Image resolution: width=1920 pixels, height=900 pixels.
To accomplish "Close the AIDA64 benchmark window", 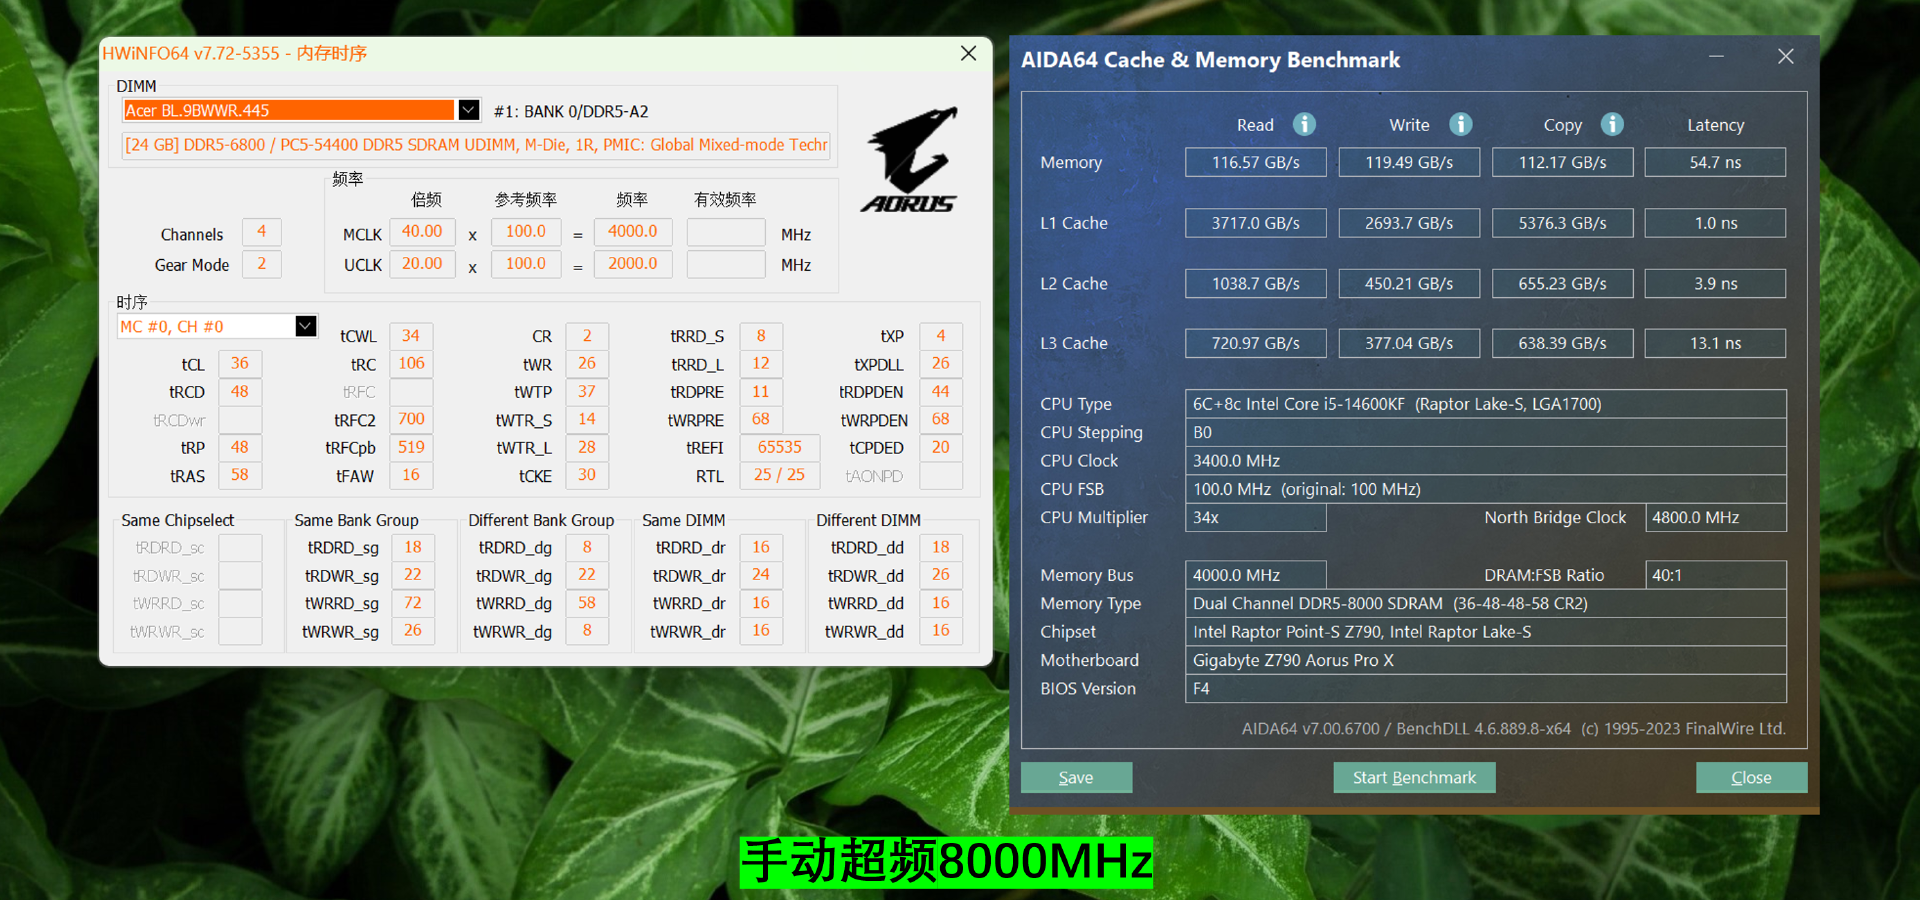I will 1786,57.
